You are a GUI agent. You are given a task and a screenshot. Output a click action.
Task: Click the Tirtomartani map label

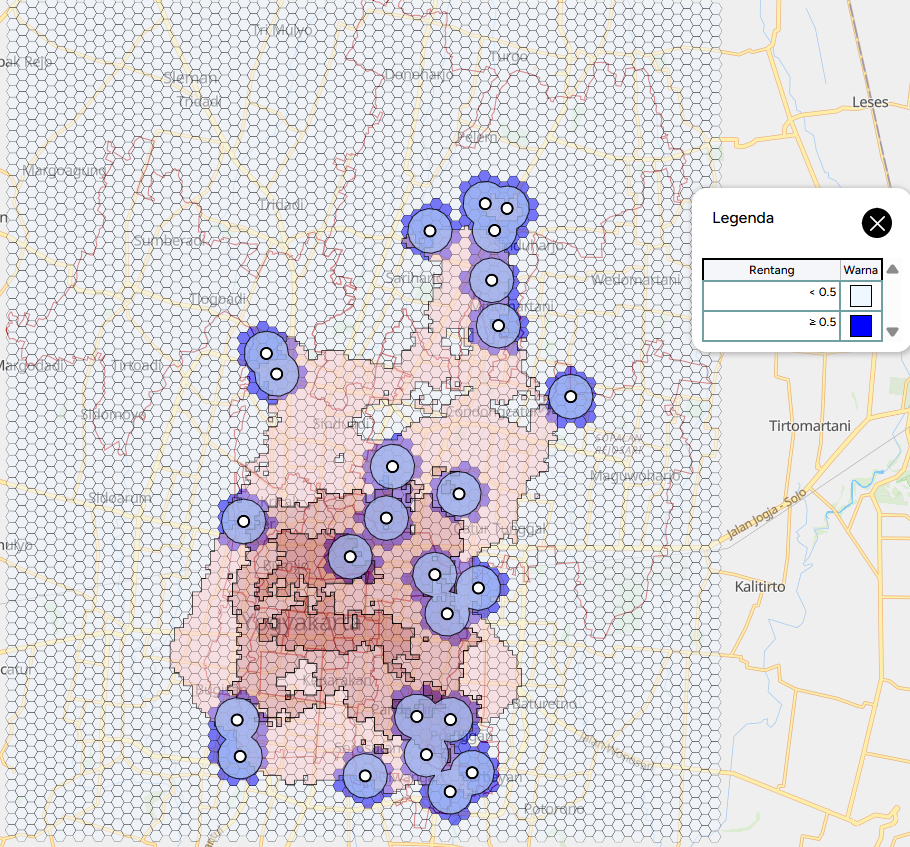810,426
